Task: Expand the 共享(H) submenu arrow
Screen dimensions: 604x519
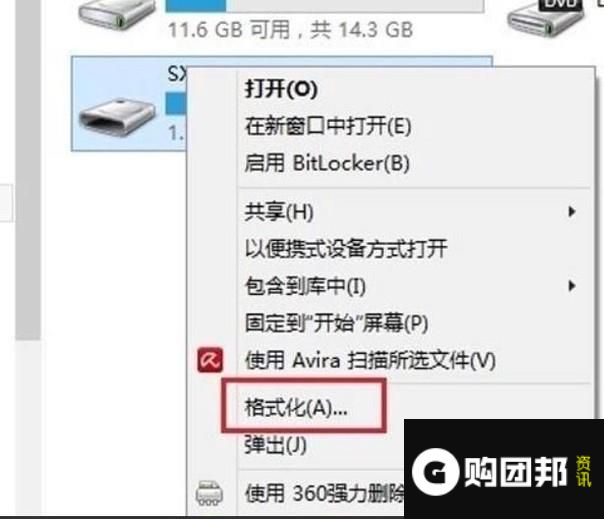Action: (572, 212)
